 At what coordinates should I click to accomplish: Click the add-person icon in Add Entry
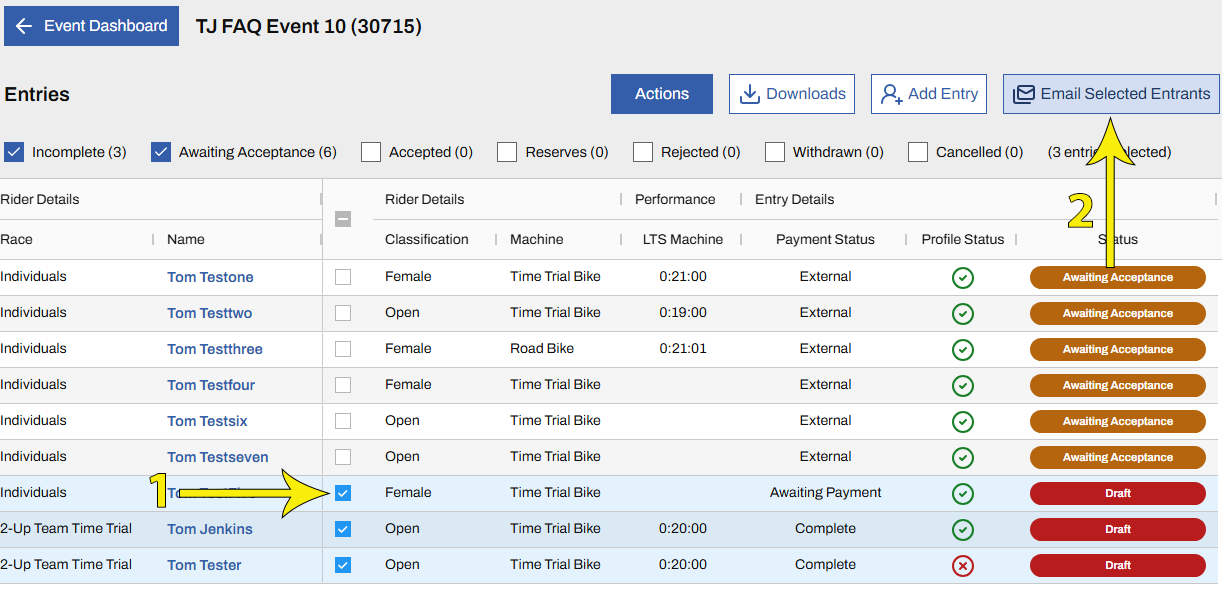[892, 94]
